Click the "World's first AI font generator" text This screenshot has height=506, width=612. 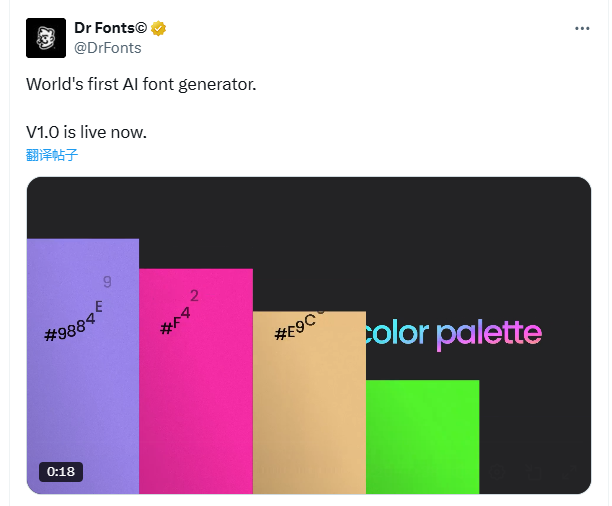coord(141,84)
